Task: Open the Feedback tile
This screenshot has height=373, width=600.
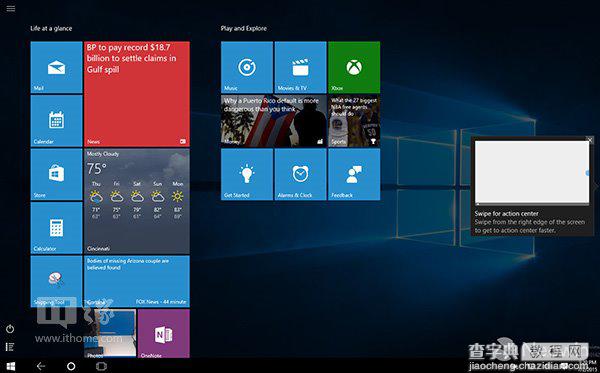Action: coord(354,174)
